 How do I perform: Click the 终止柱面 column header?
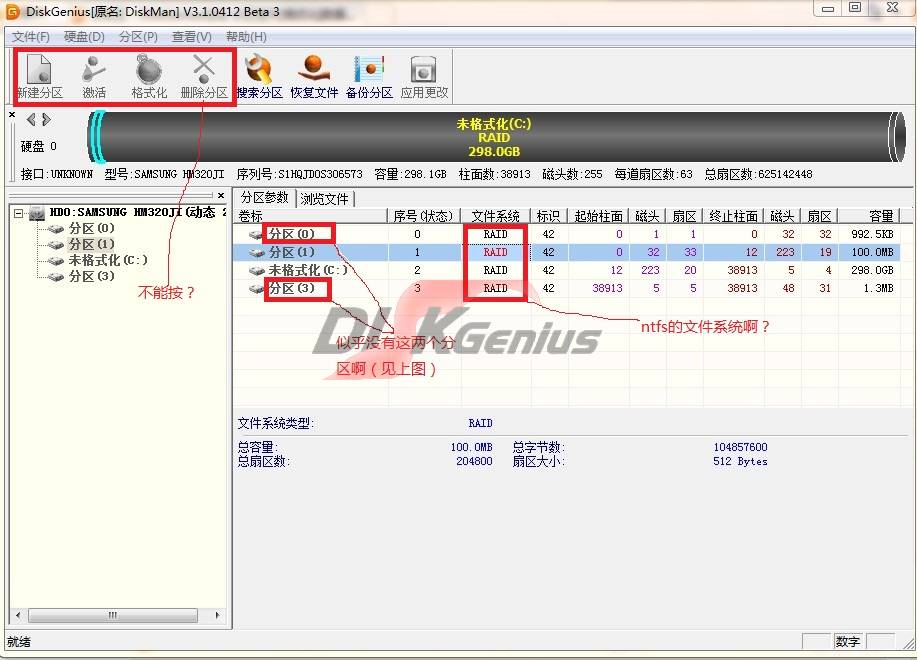[733, 216]
